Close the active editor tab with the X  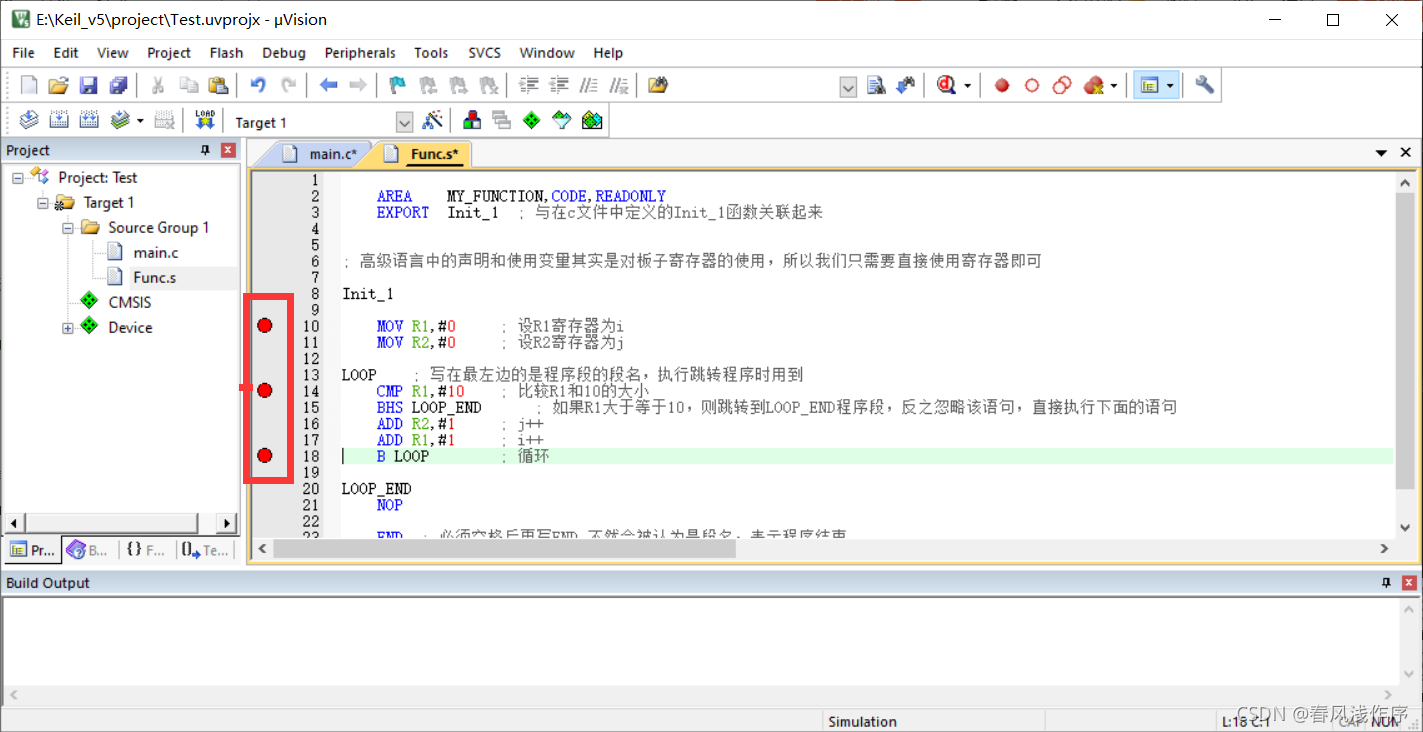tap(1406, 153)
